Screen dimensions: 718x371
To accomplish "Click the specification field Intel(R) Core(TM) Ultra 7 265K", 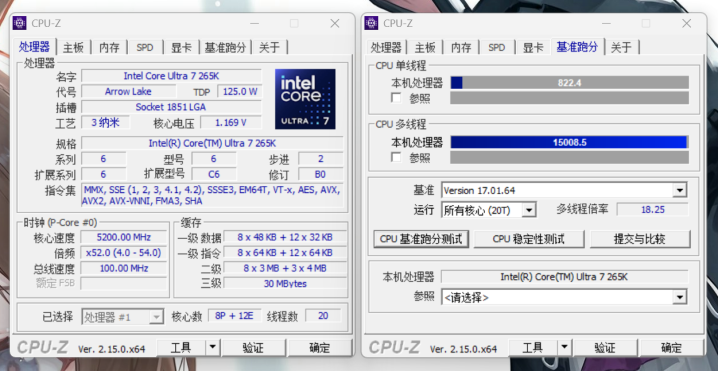I will (x=212, y=143).
